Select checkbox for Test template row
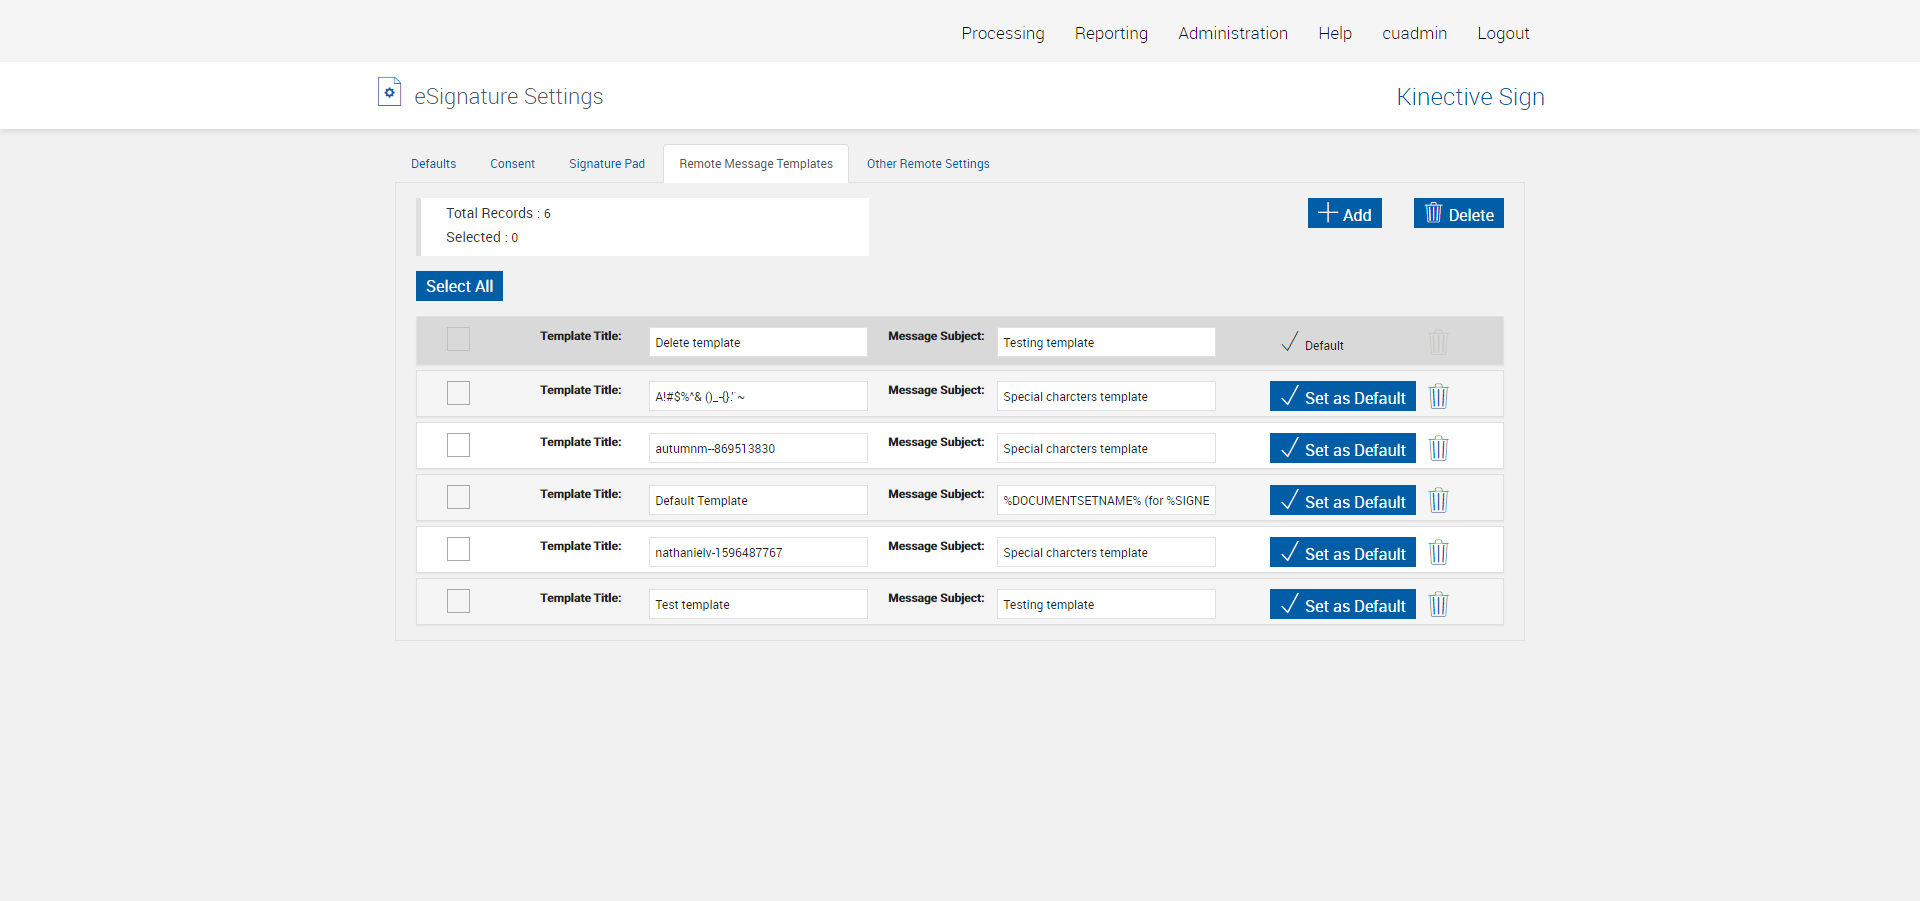This screenshot has height=901, width=1920. pyautogui.click(x=458, y=601)
